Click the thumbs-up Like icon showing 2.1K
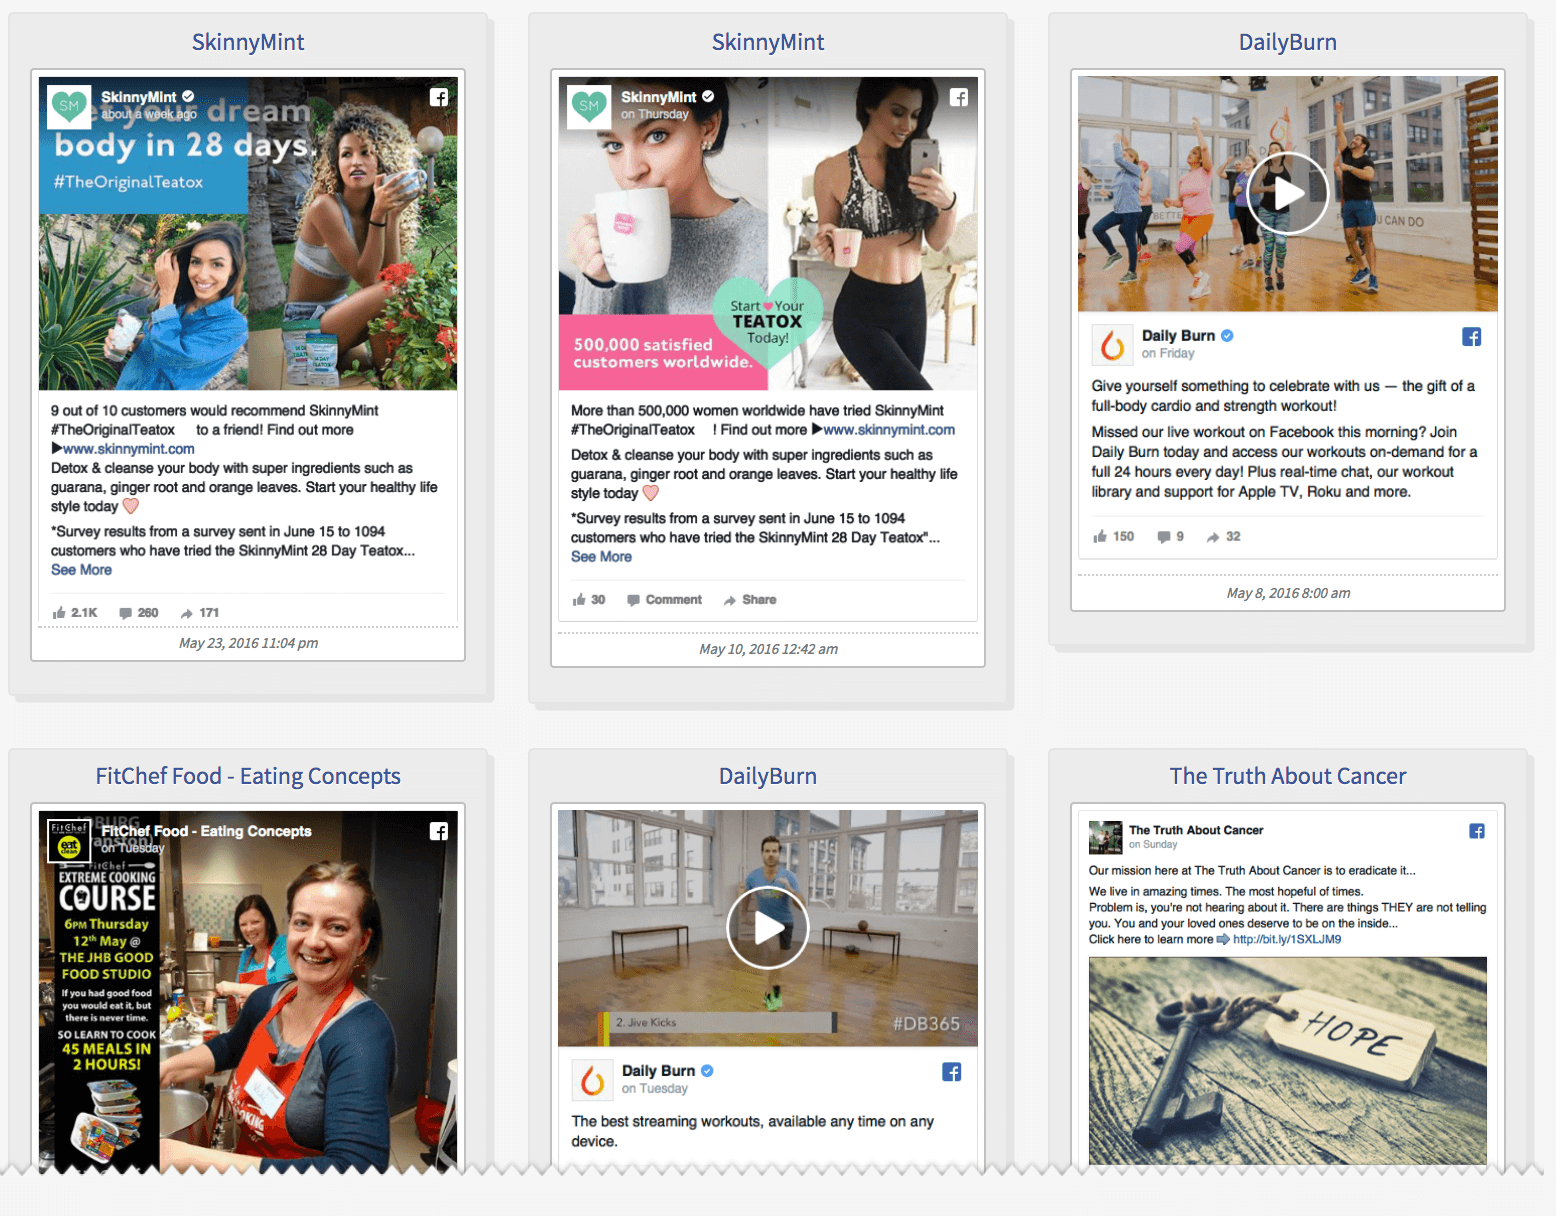 pyautogui.click(x=62, y=612)
